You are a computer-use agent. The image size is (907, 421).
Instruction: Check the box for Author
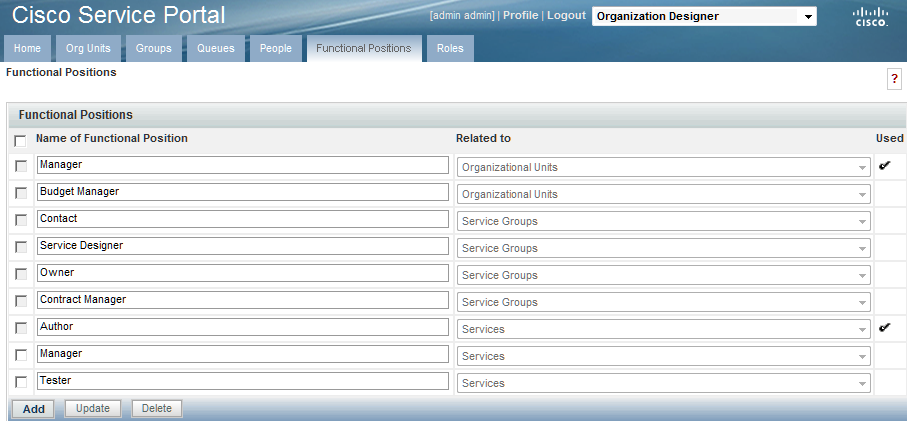[21, 328]
